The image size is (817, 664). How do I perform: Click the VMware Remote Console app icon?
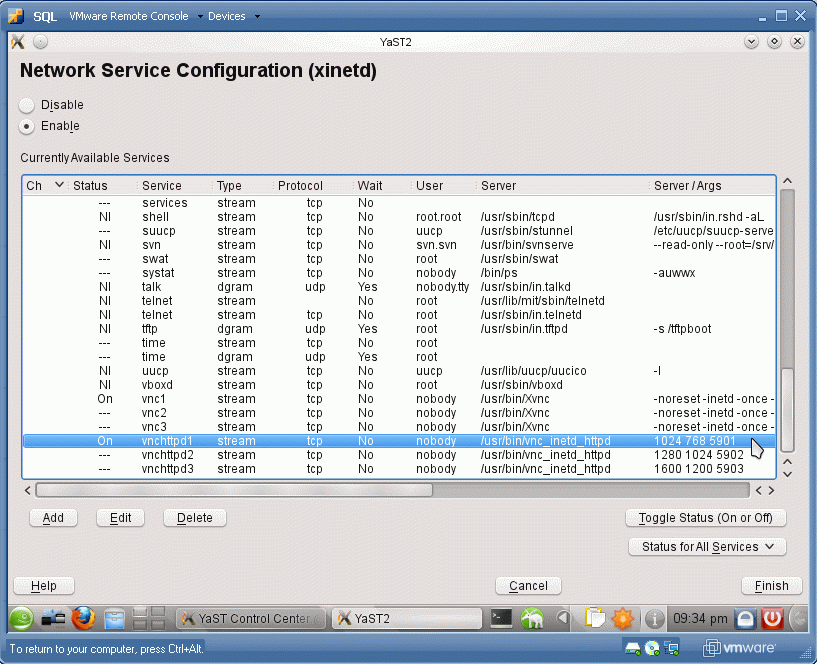click(x=16, y=16)
